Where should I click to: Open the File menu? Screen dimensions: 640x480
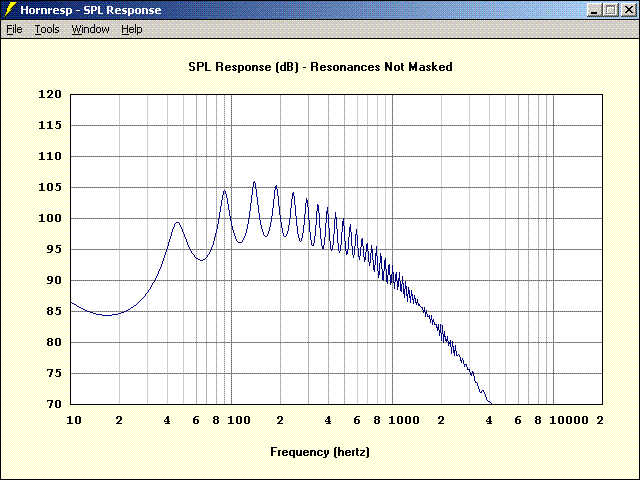coord(14,29)
